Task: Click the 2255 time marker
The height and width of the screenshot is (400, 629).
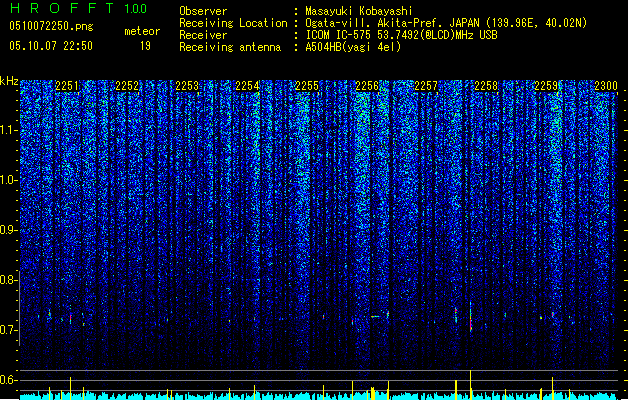Action: pyautogui.click(x=307, y=85)
